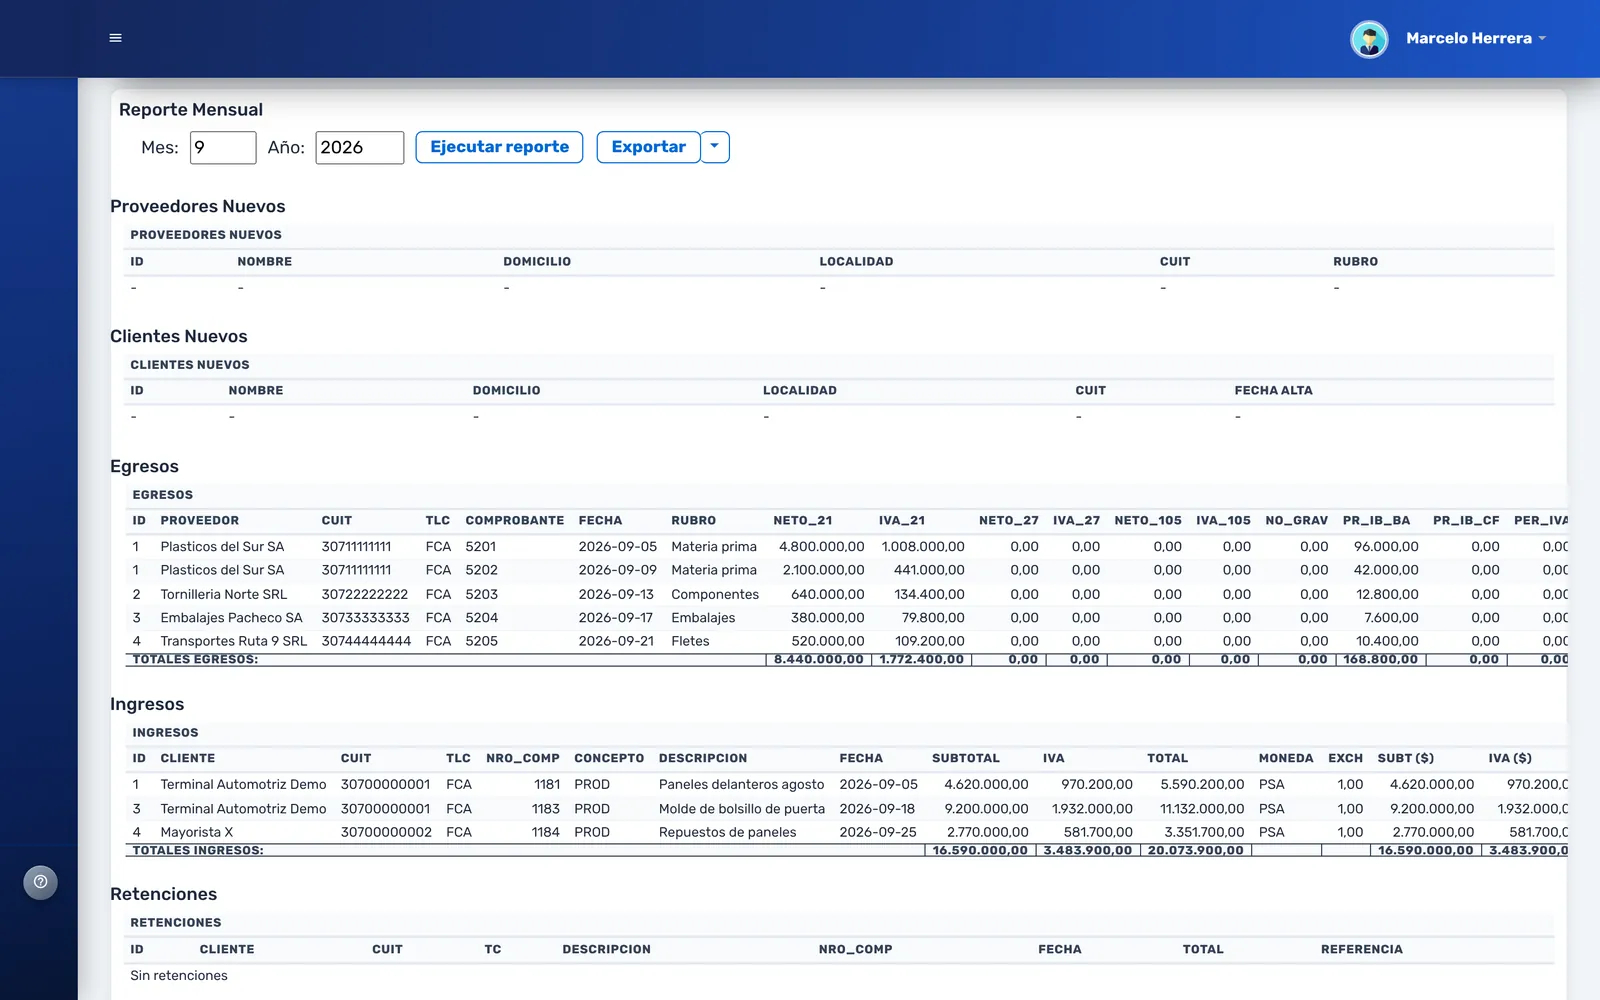Click Egresos total 8.440.000,00
This screenshot has height=1000, width=1600.
(819, 660)
